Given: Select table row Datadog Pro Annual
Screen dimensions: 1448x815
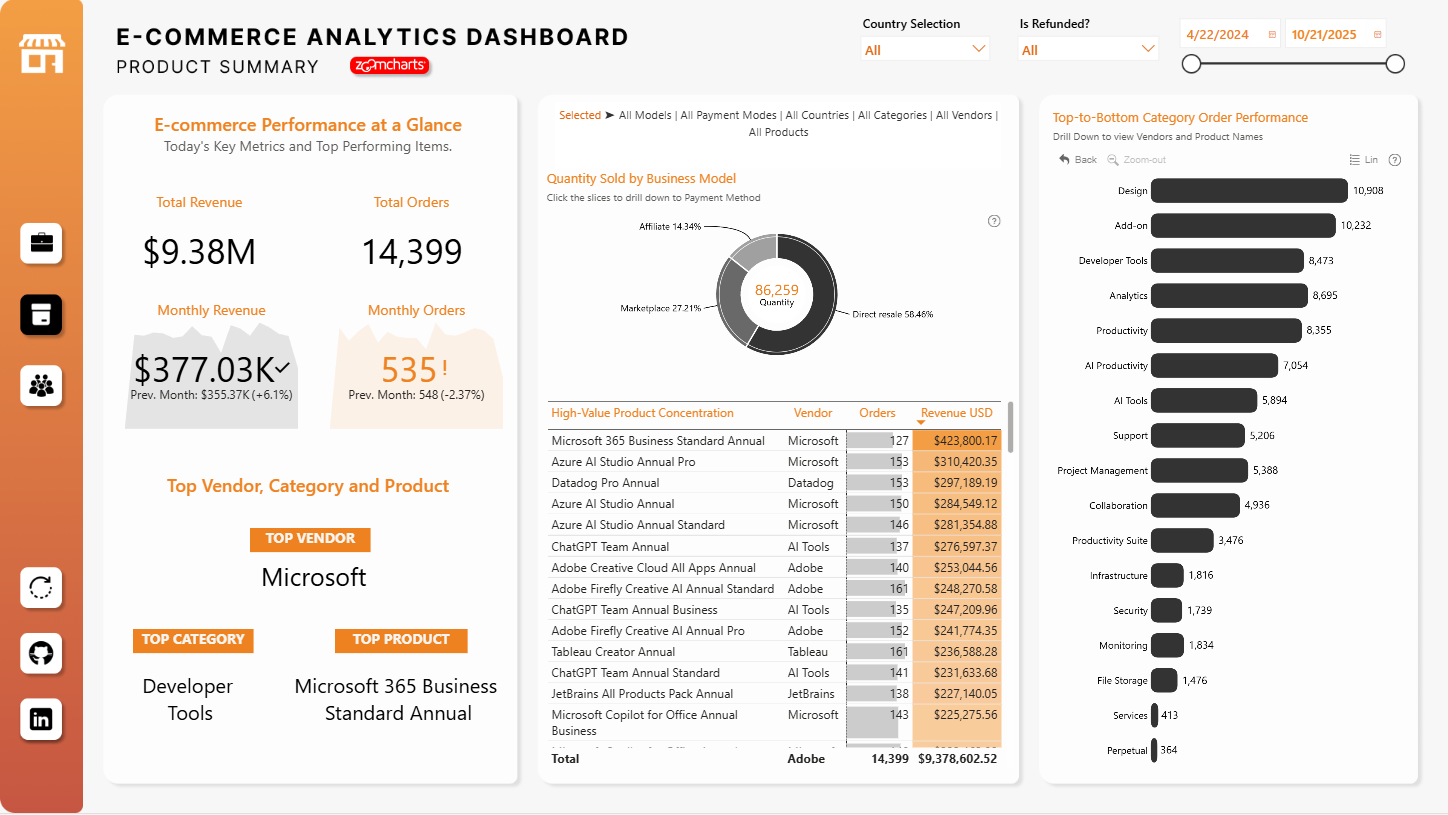Looking at the screenshot, I should tap(775, 483).
